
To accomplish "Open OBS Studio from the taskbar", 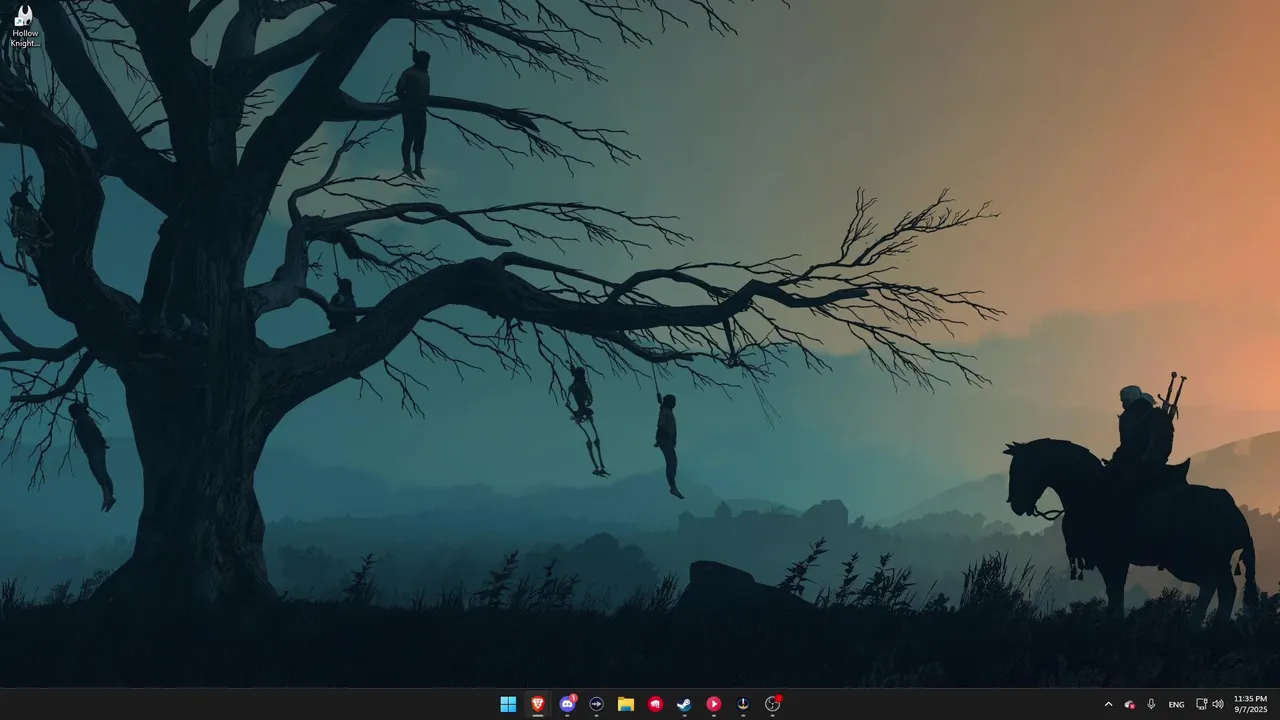I will (x=772, y=704).
